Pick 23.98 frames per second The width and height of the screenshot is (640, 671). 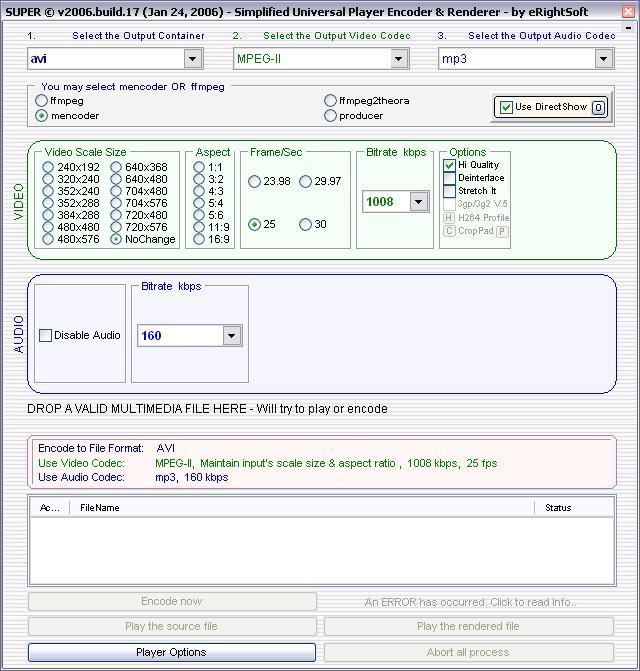tap(255, 182)
